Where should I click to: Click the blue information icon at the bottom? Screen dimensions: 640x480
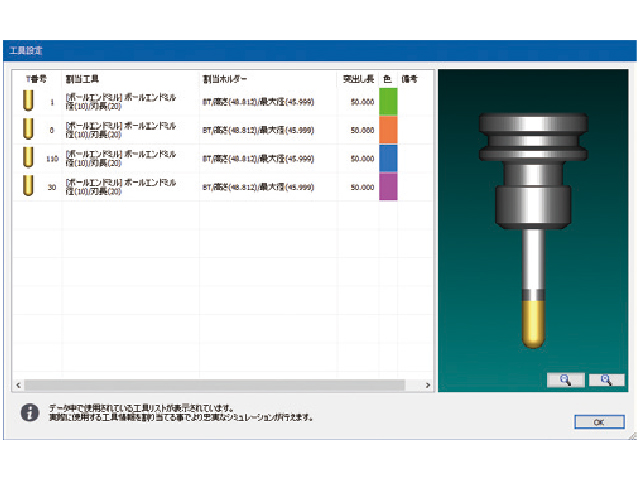[x=29, y=413]
